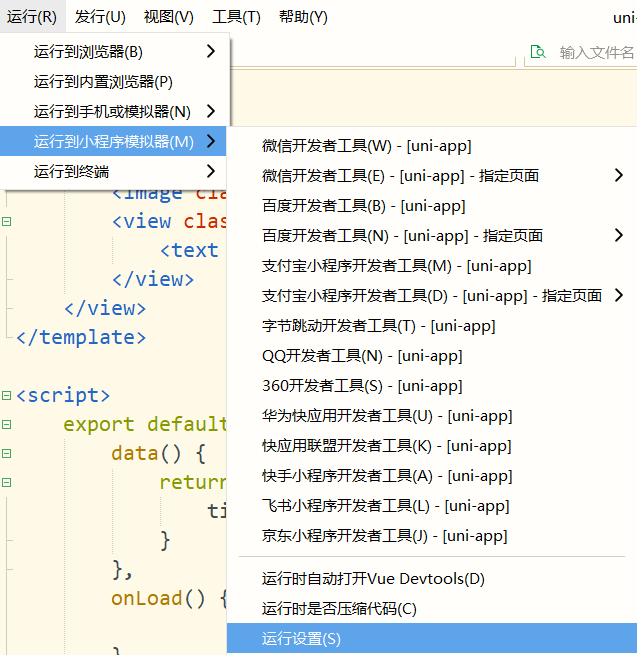This screenshot has height=655, width=637.
Task: Focus the 输入文件名 search field
Action: [596, 53]
